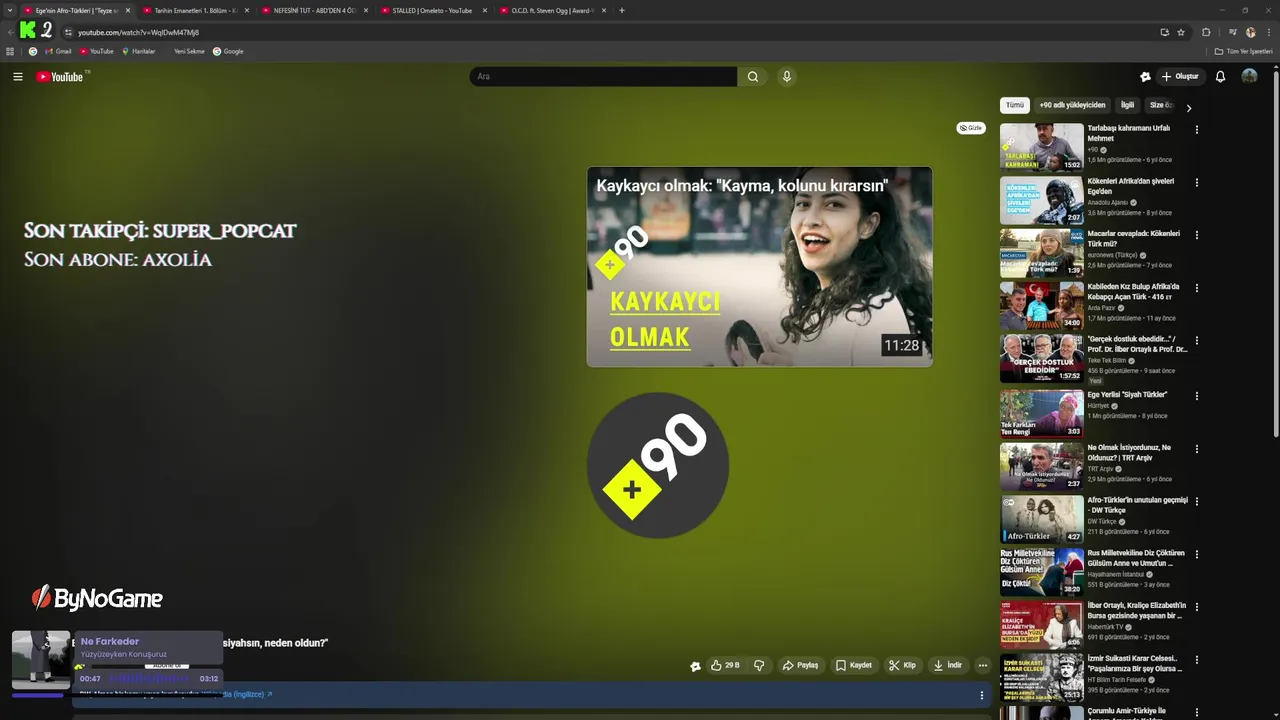Select the +90 adlı yükleyiciden chip

point(1072,105)
